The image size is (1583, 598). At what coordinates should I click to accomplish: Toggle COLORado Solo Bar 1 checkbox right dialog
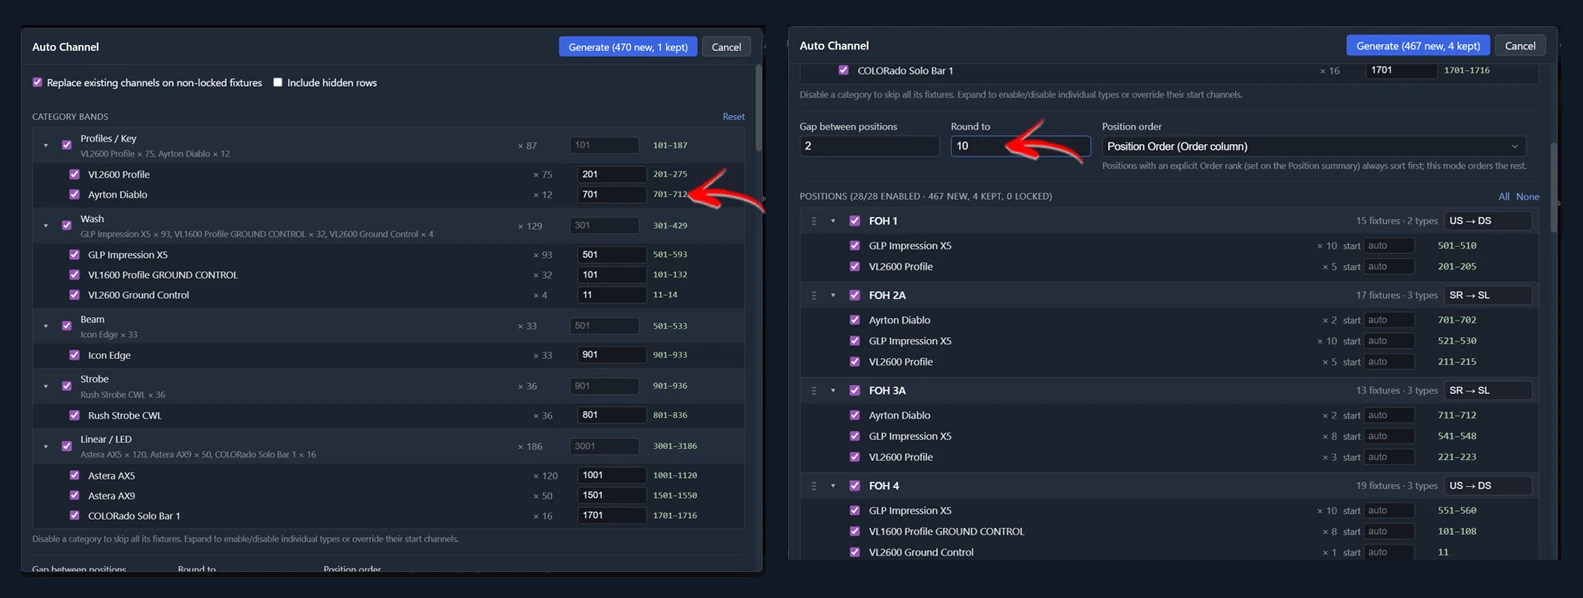coord(843,70)
